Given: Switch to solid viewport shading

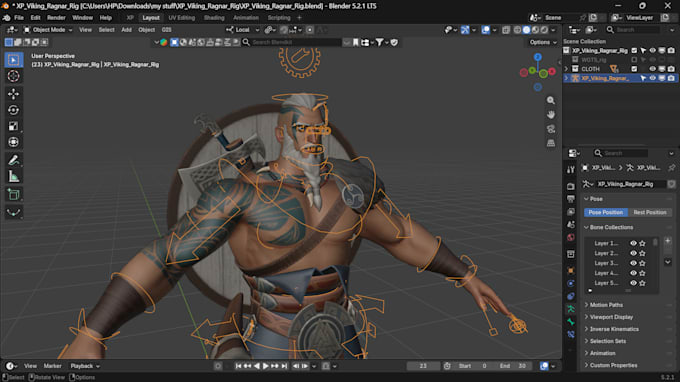Looking at the screenshot, I should [x=526, y=30].
